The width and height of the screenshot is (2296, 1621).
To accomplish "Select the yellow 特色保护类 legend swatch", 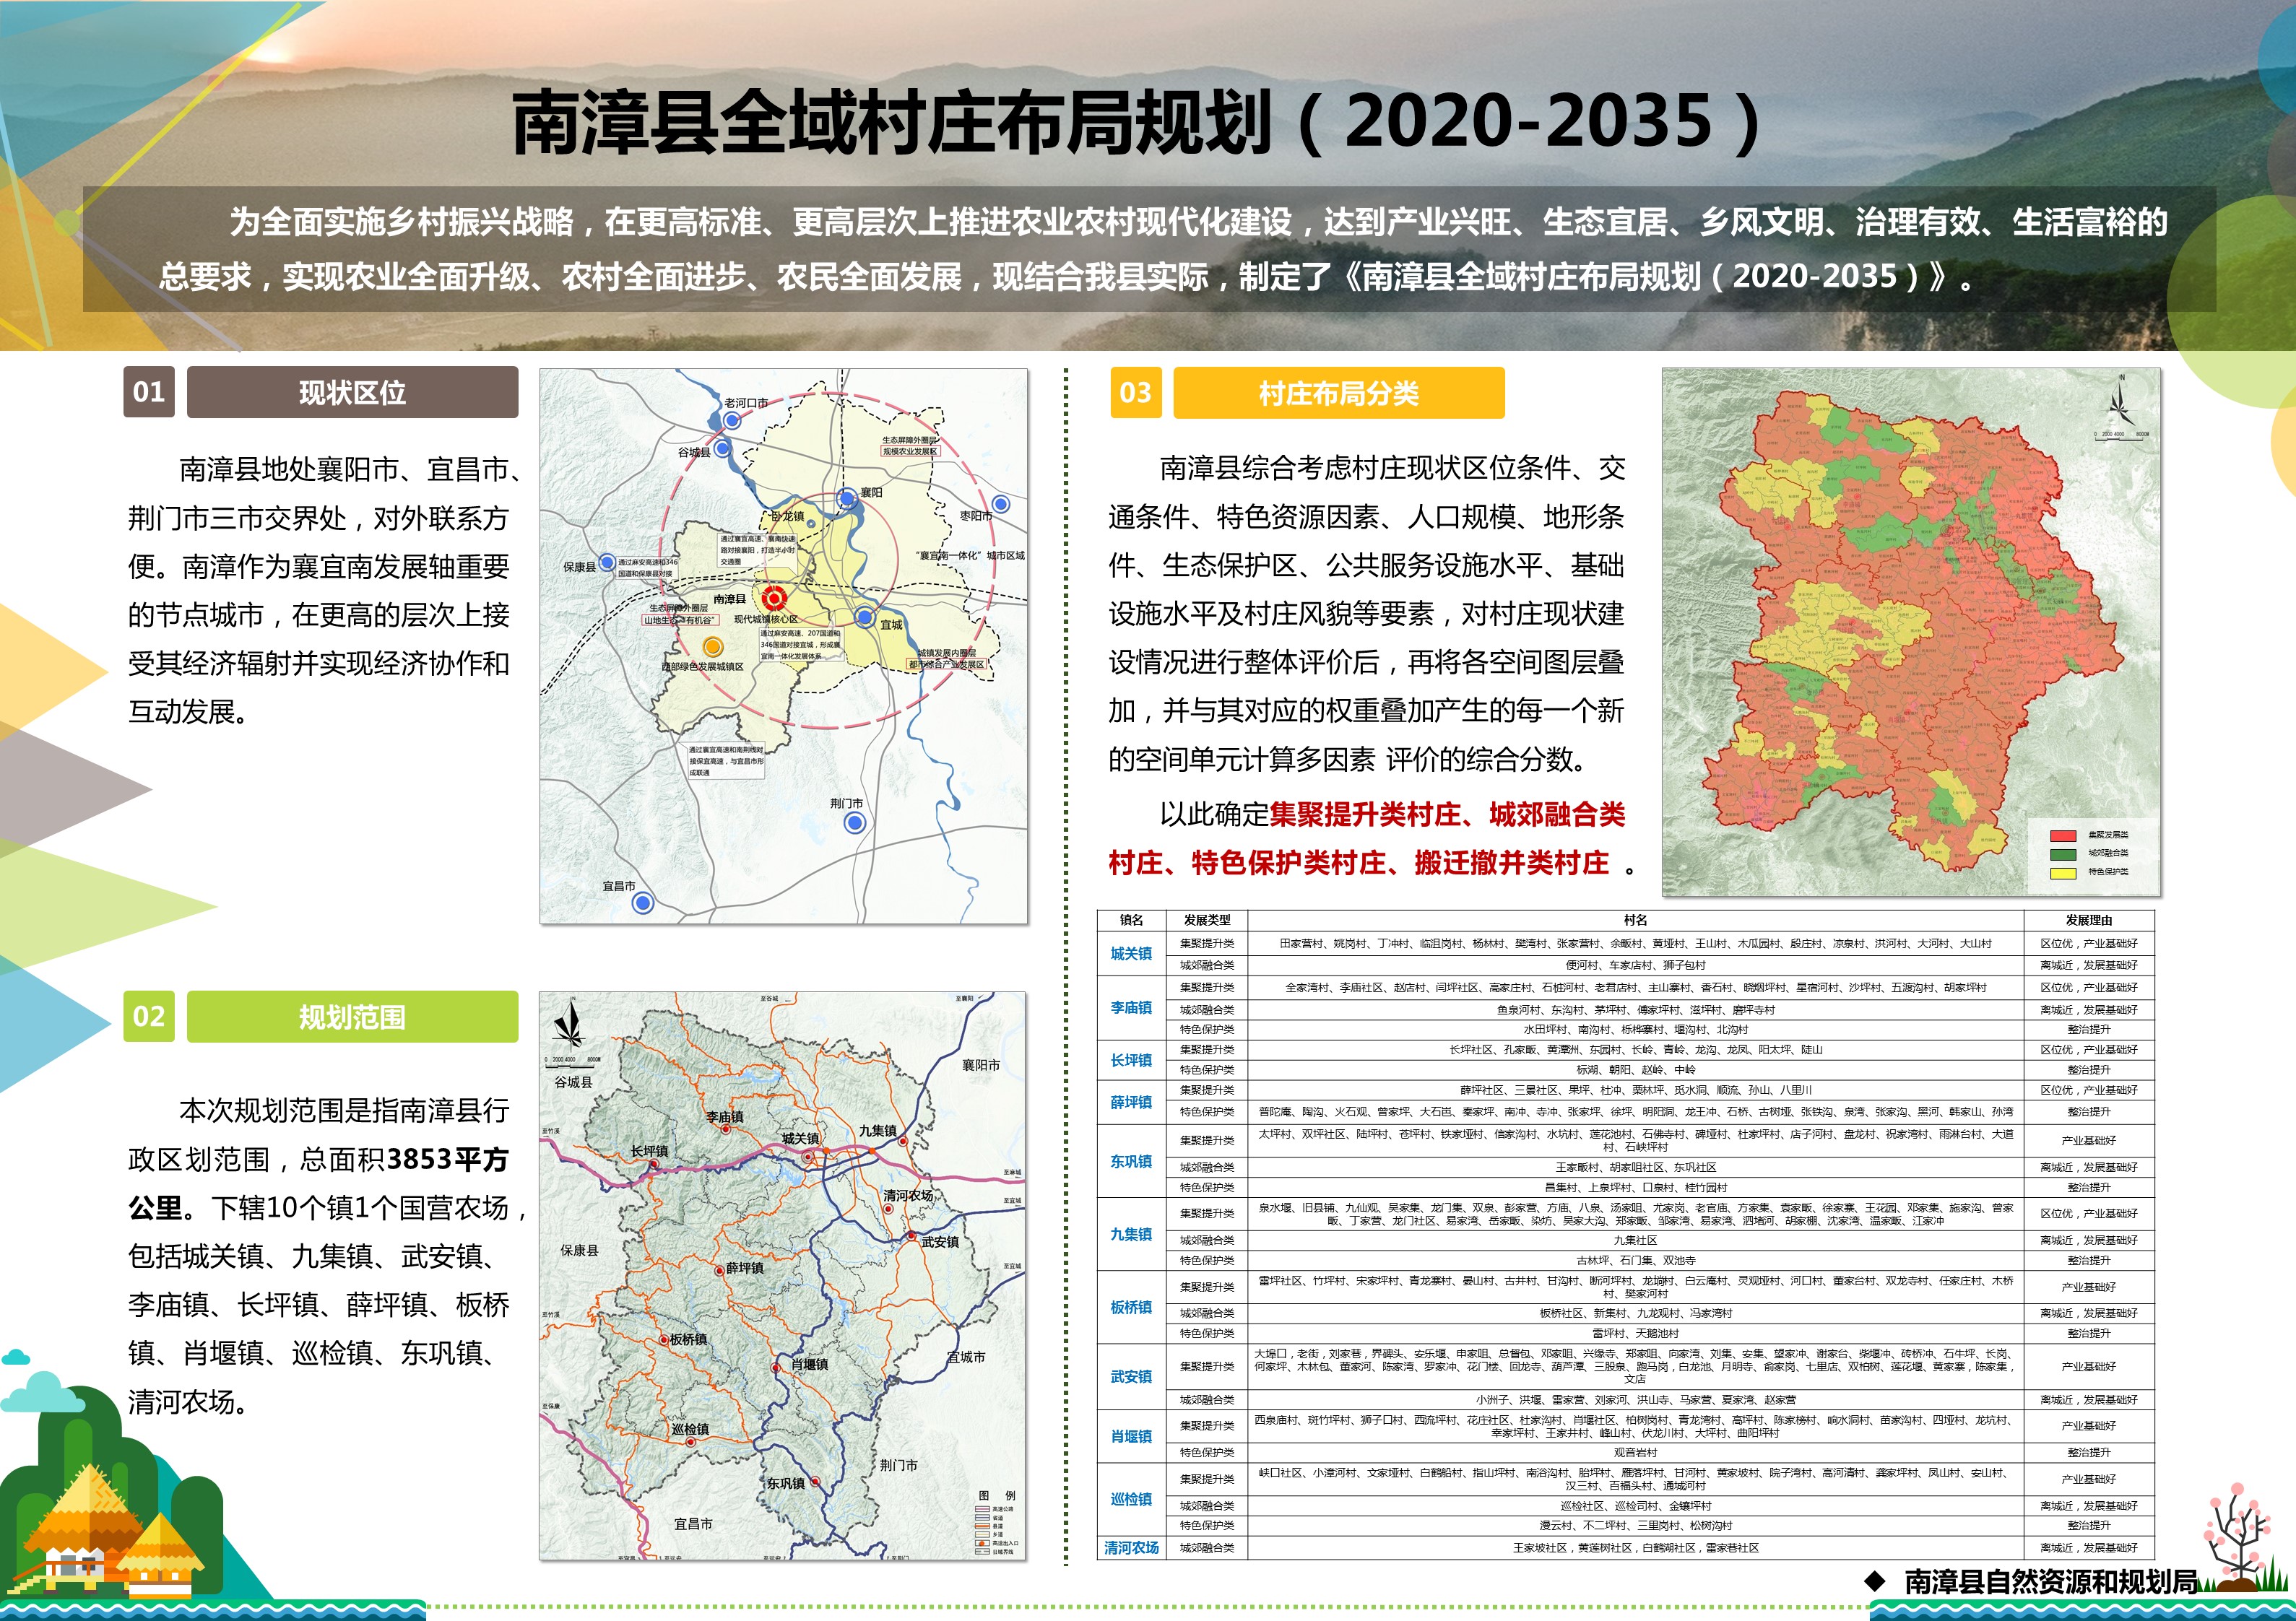I will click(x=2063, y=873).
